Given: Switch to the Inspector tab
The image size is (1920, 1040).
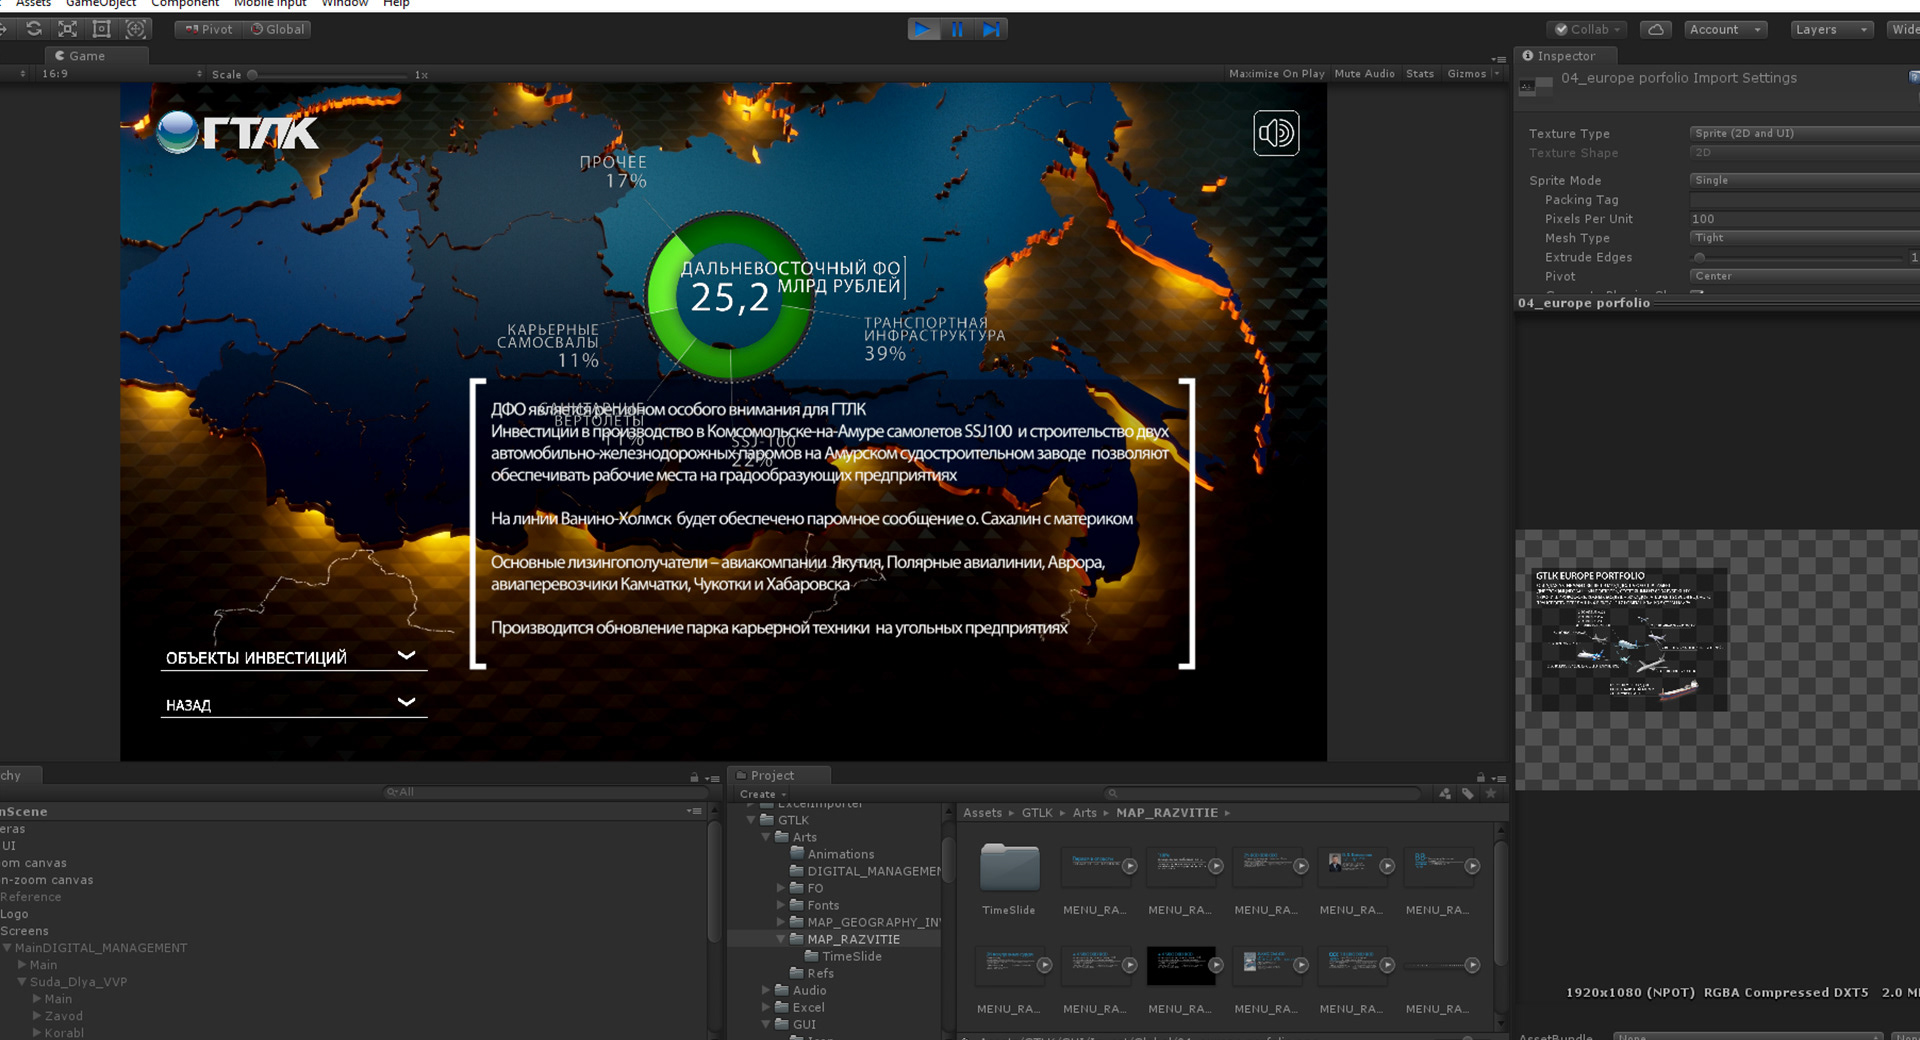Looking at the screenshot, I should (1565, 56).
